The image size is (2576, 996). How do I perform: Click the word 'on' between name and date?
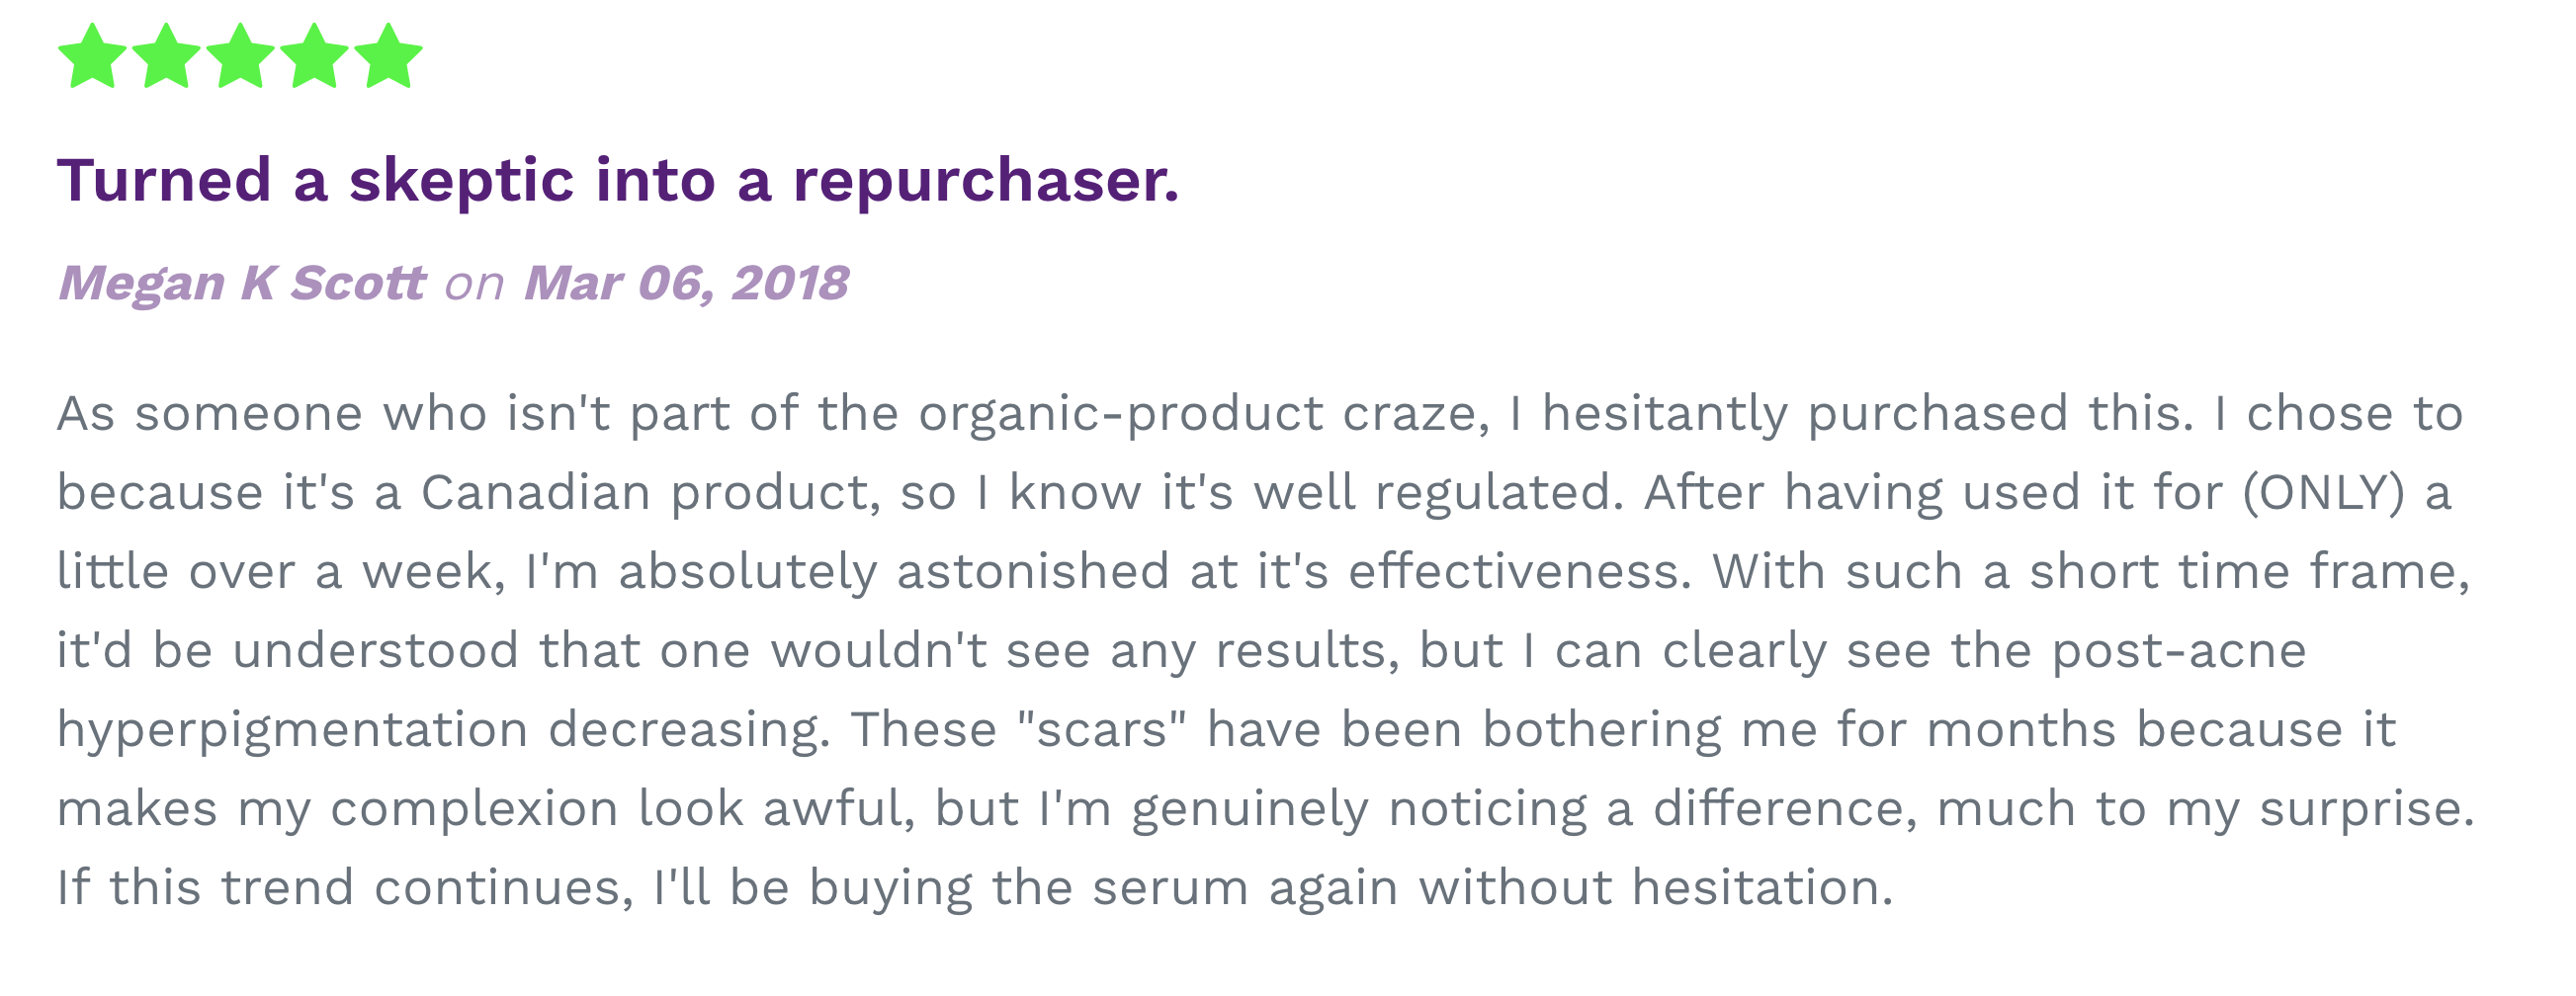[474, 285]
